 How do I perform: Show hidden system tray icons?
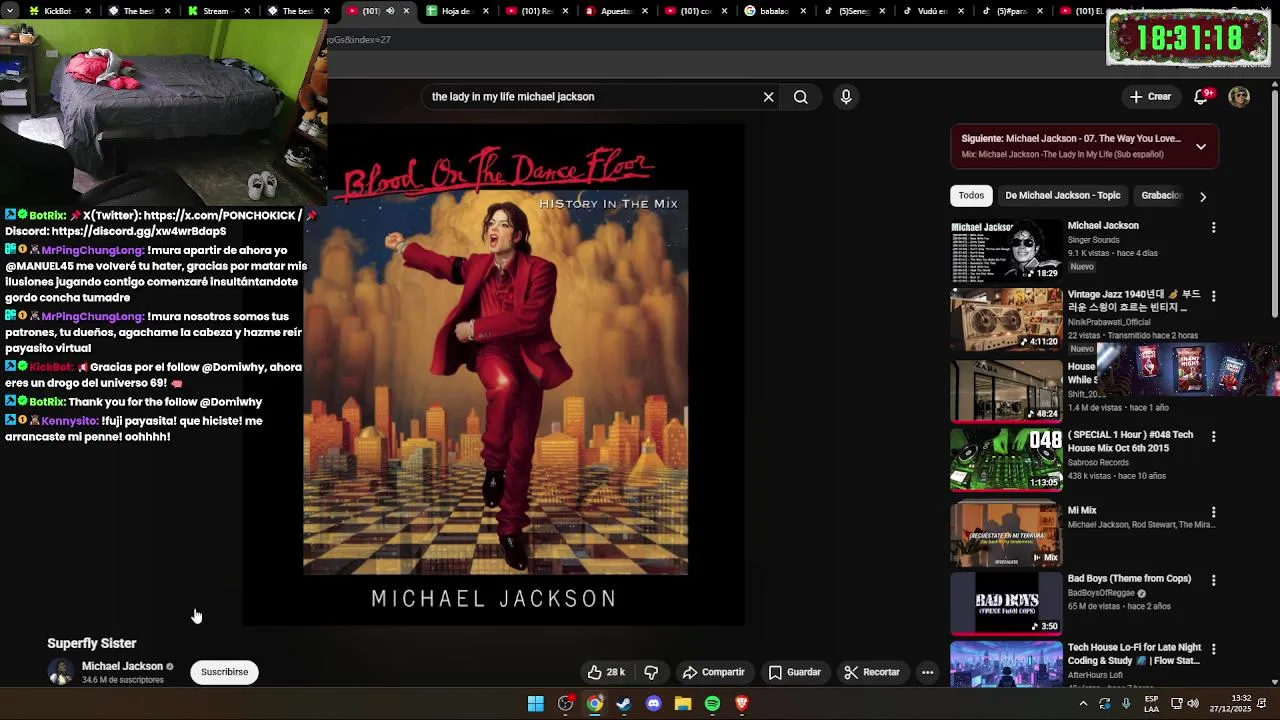[1083, 704]
